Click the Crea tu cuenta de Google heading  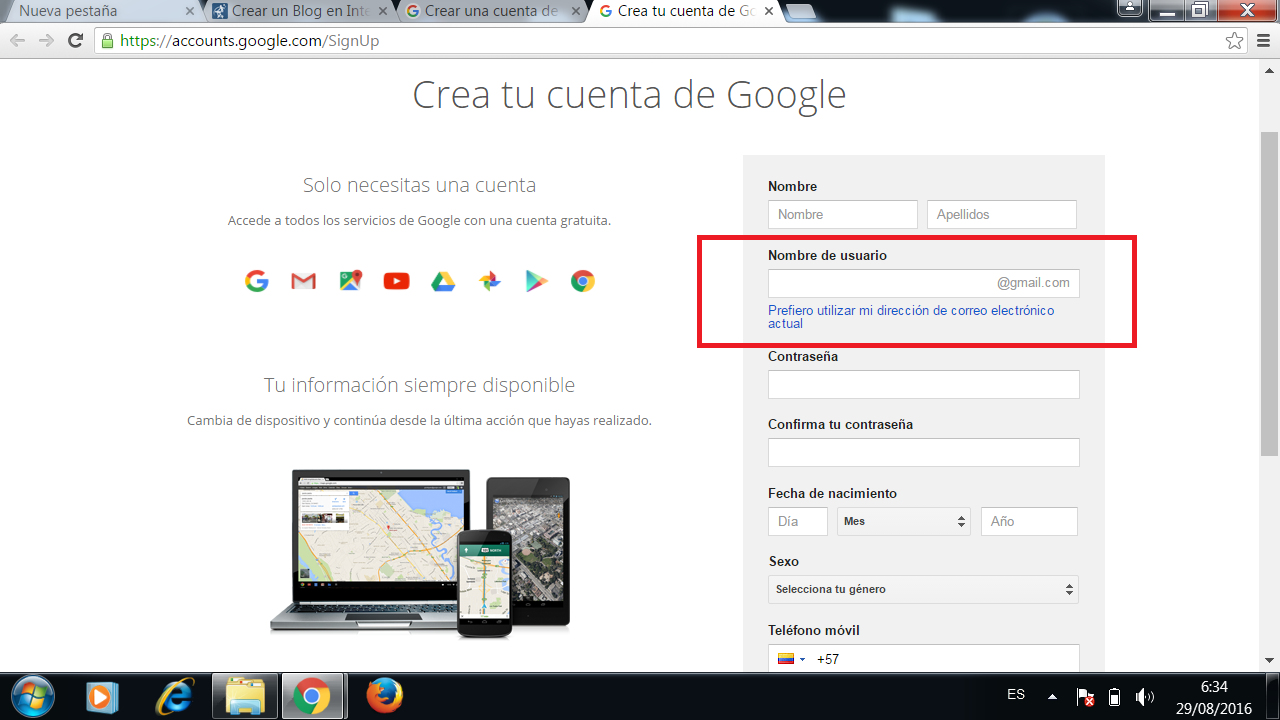[629, 95]
